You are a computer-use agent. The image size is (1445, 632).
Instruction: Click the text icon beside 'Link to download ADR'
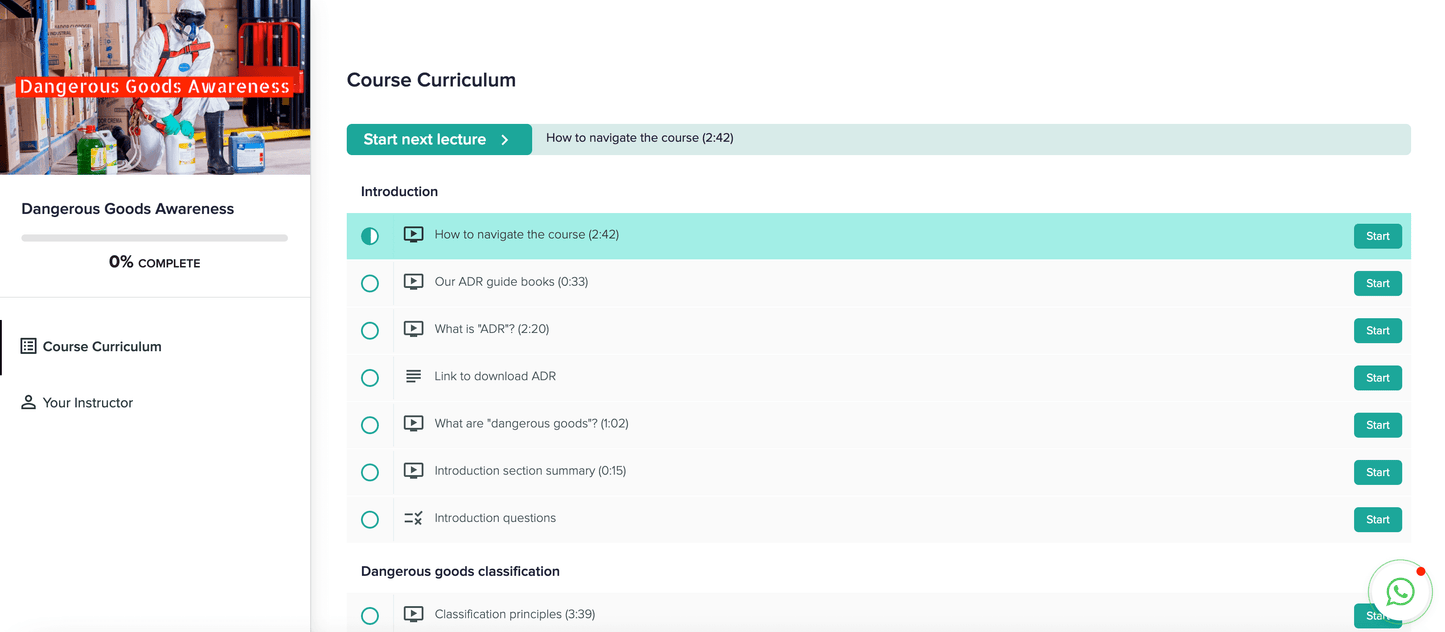point(413,377)
